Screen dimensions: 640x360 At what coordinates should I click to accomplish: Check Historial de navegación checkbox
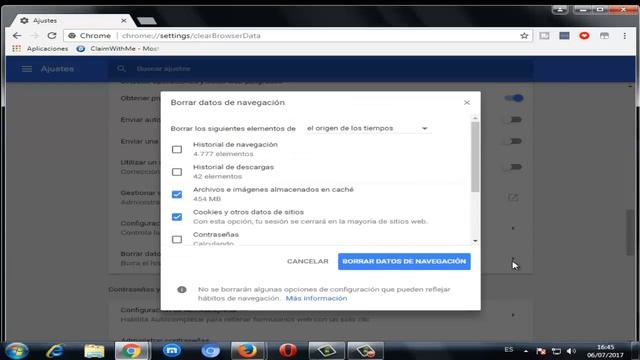(x=177, y=149)
